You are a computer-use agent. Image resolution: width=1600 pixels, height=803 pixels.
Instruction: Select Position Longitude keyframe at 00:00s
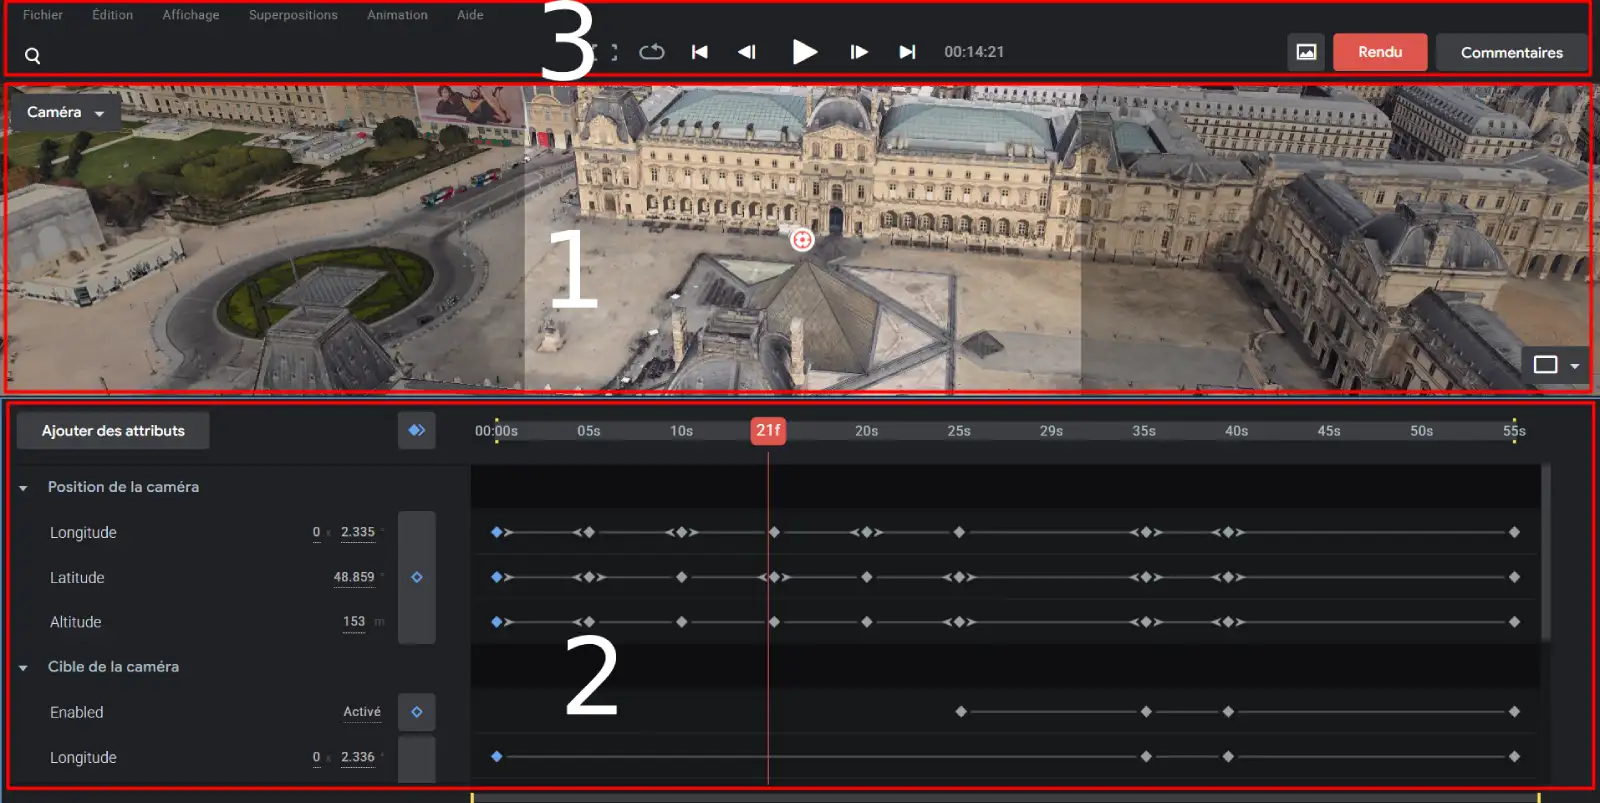496,532
